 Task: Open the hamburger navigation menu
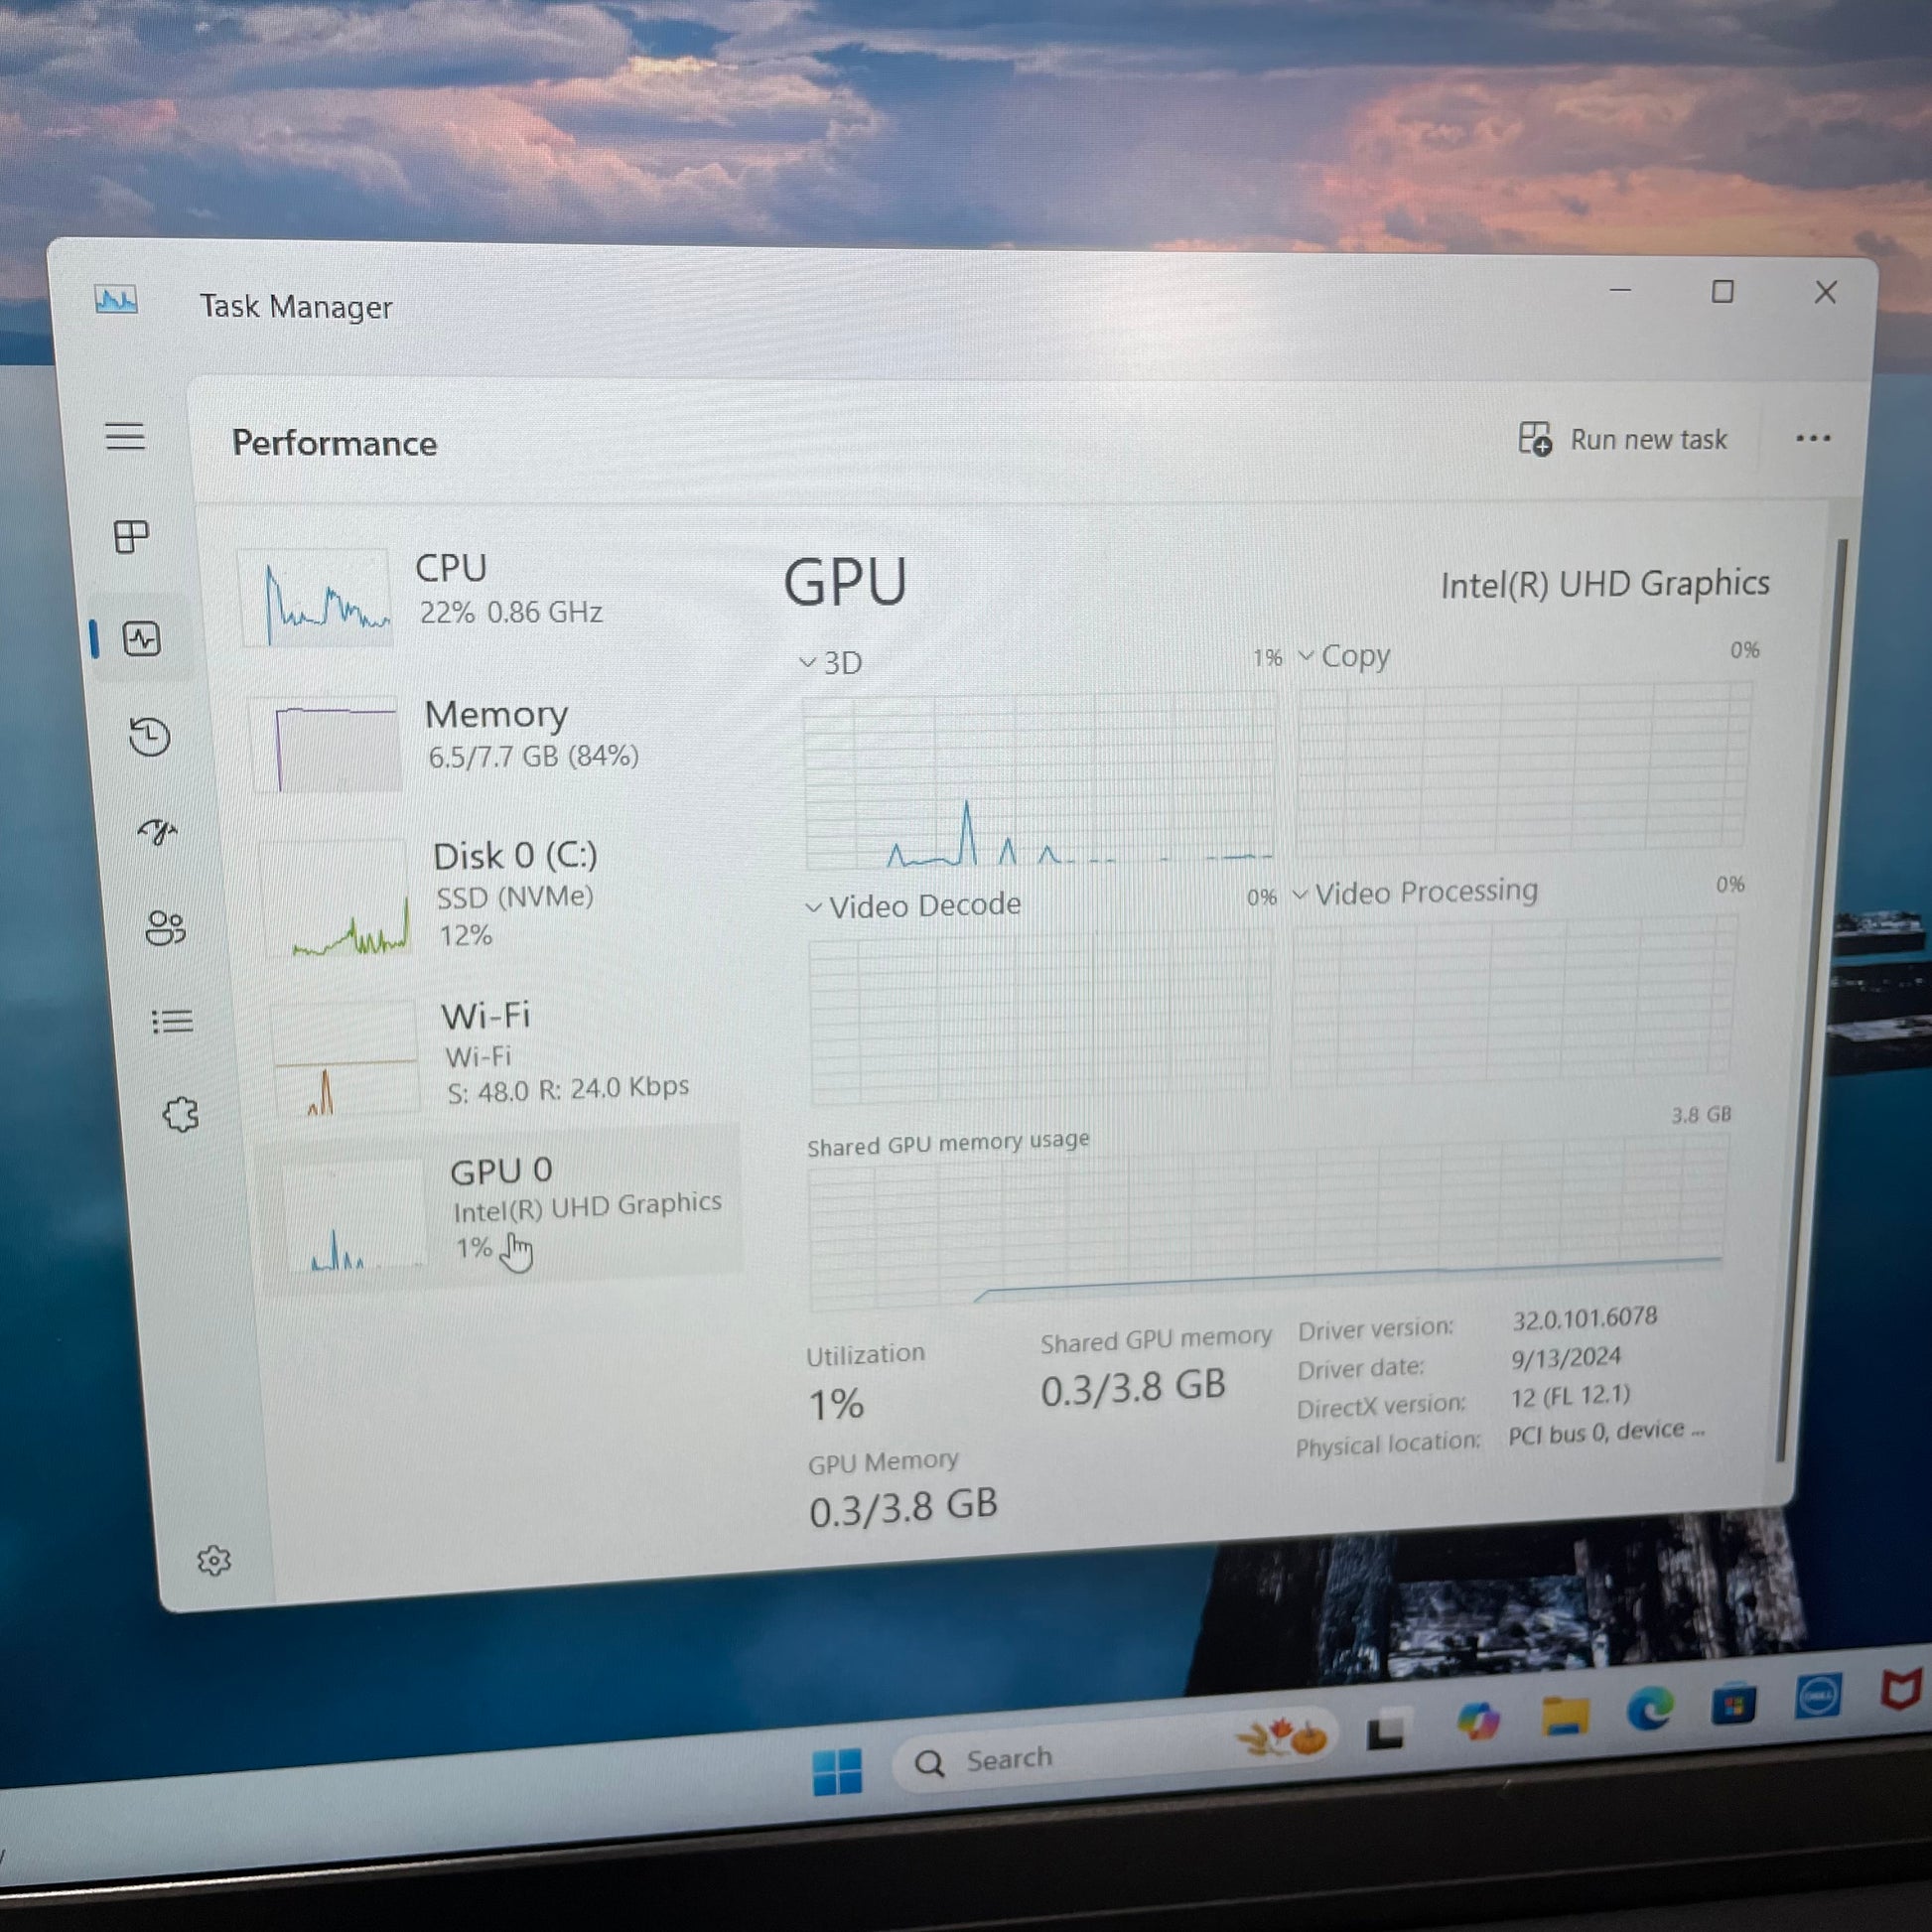point(125,436)
